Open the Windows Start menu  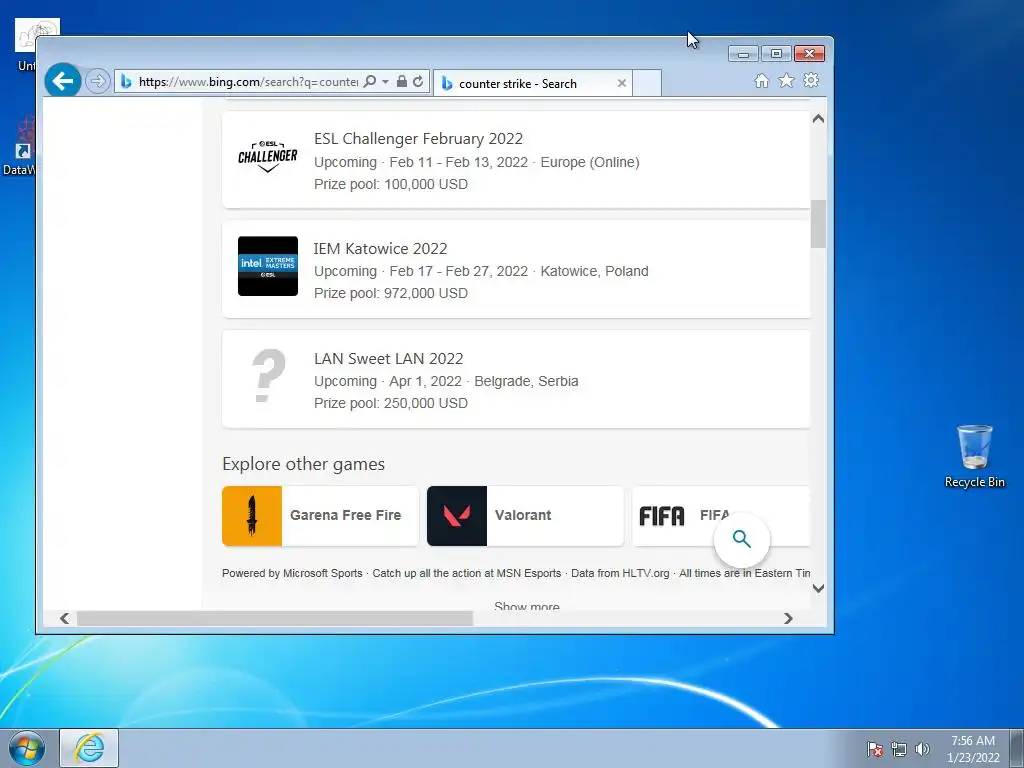tap(26, 748)
